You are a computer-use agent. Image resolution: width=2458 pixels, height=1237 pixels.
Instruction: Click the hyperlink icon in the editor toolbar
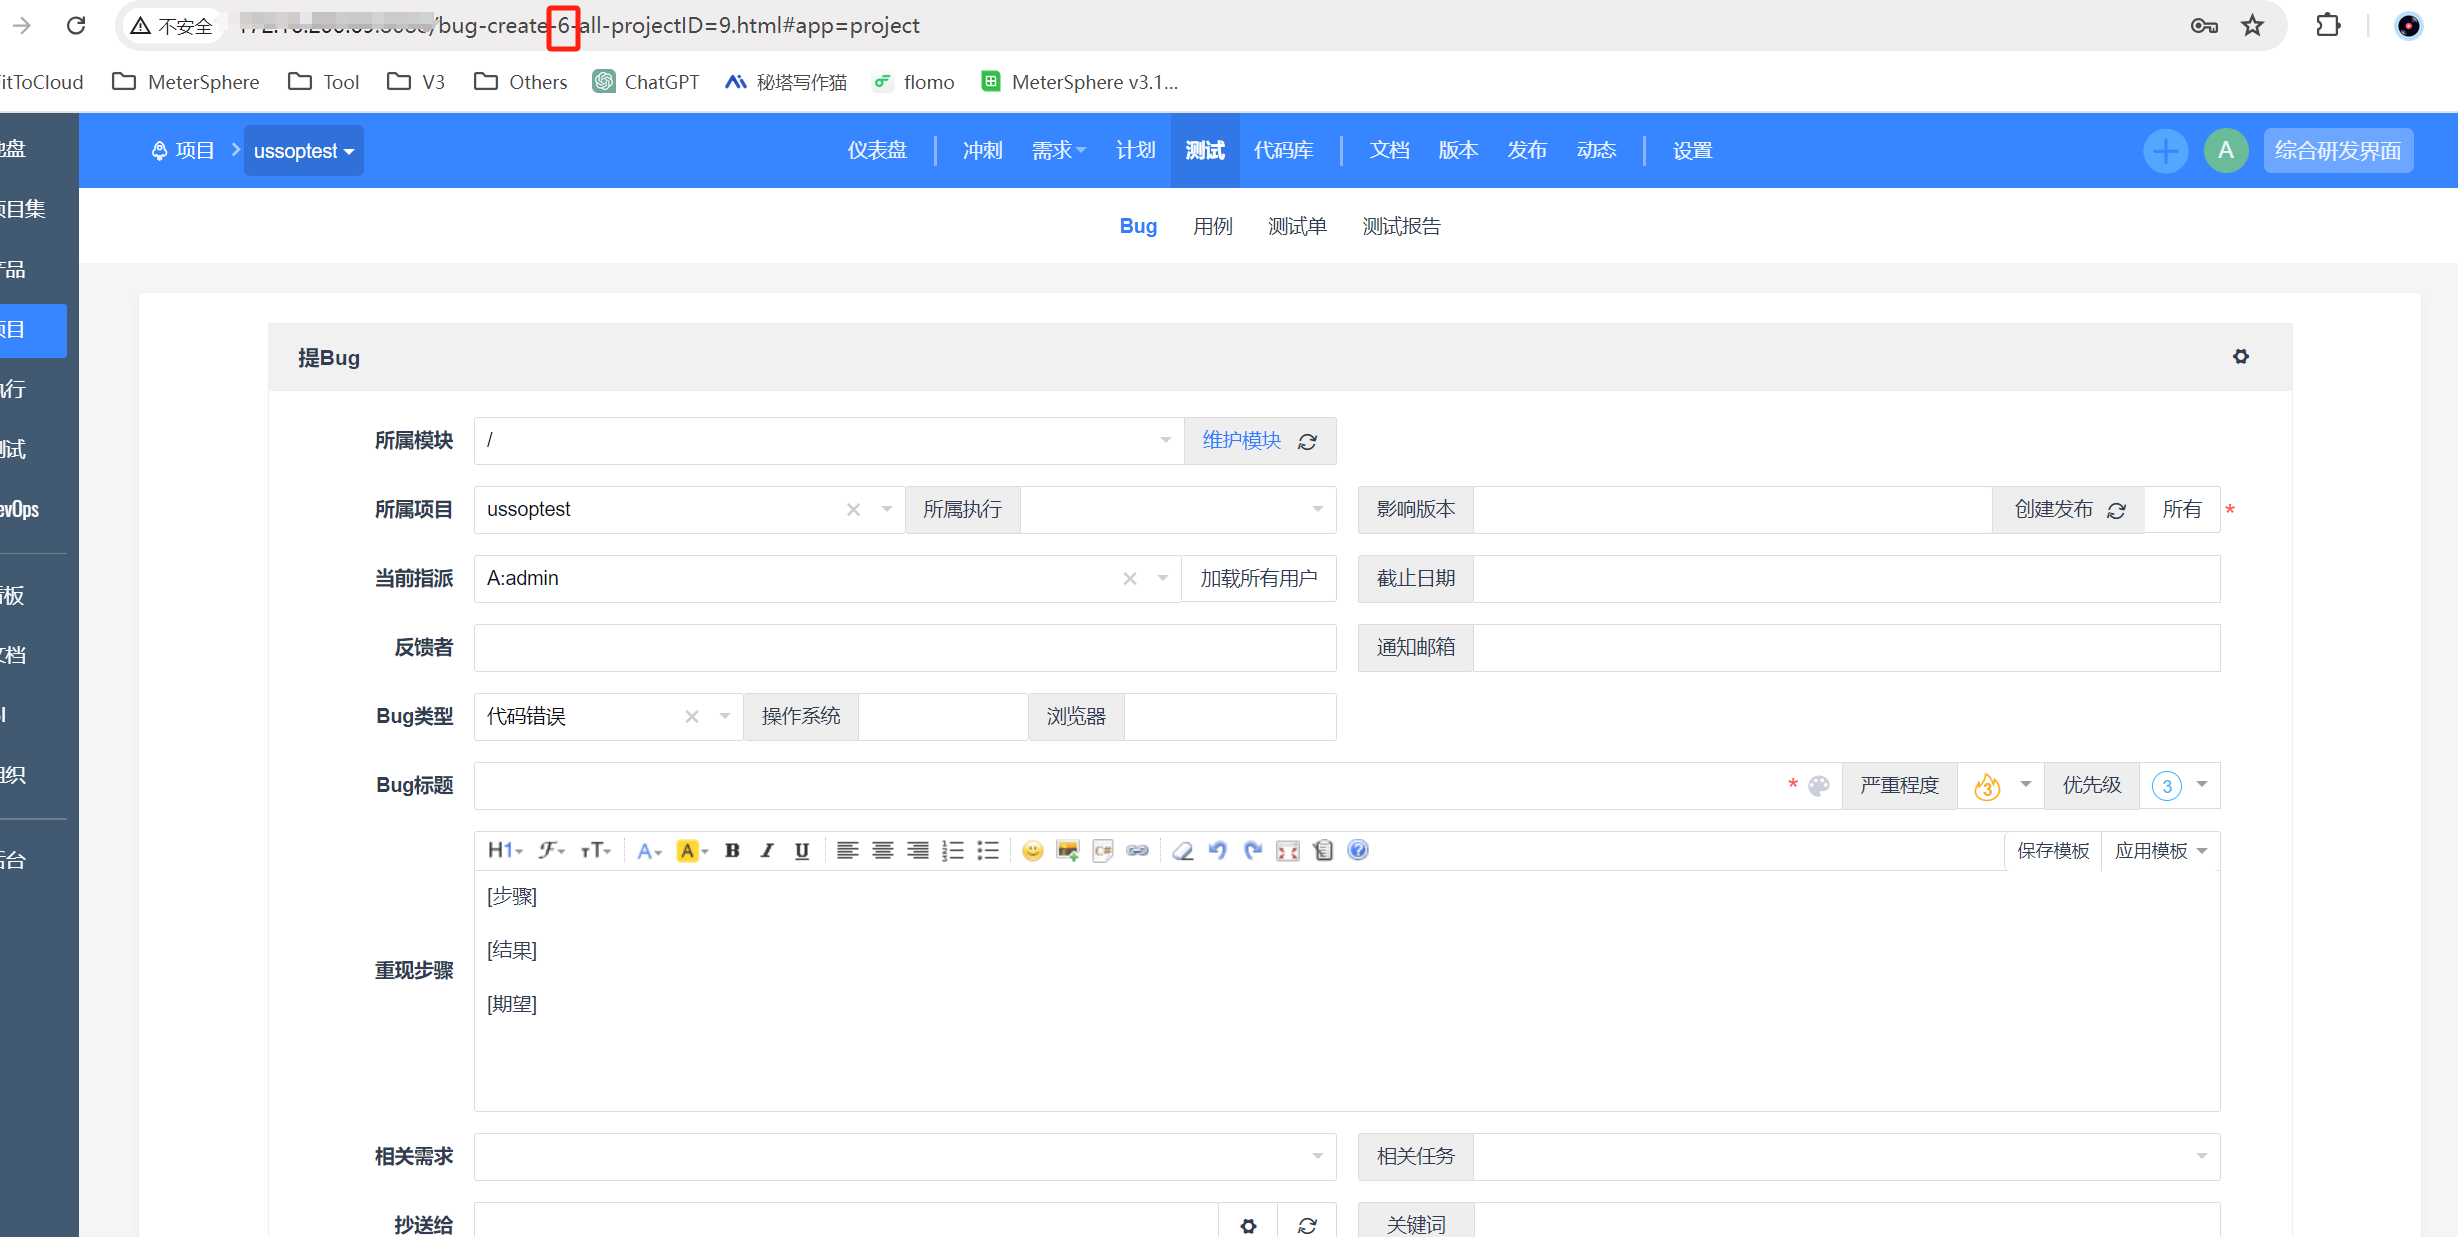1137,850
